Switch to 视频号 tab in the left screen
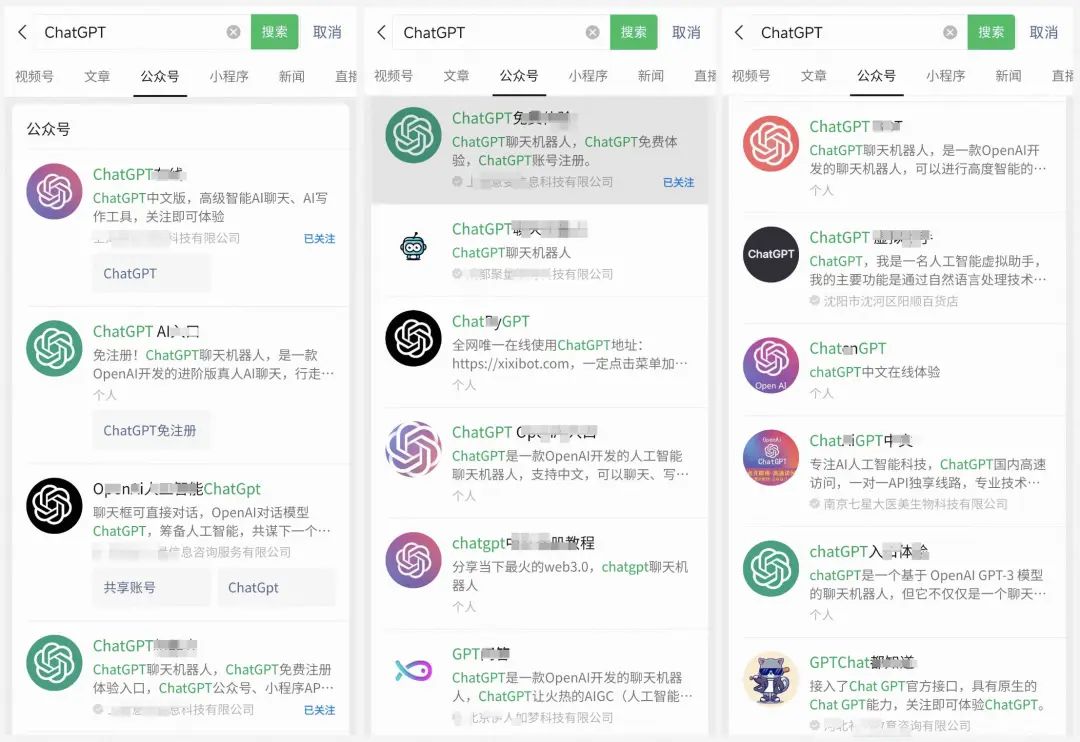 tap(34, 76)
